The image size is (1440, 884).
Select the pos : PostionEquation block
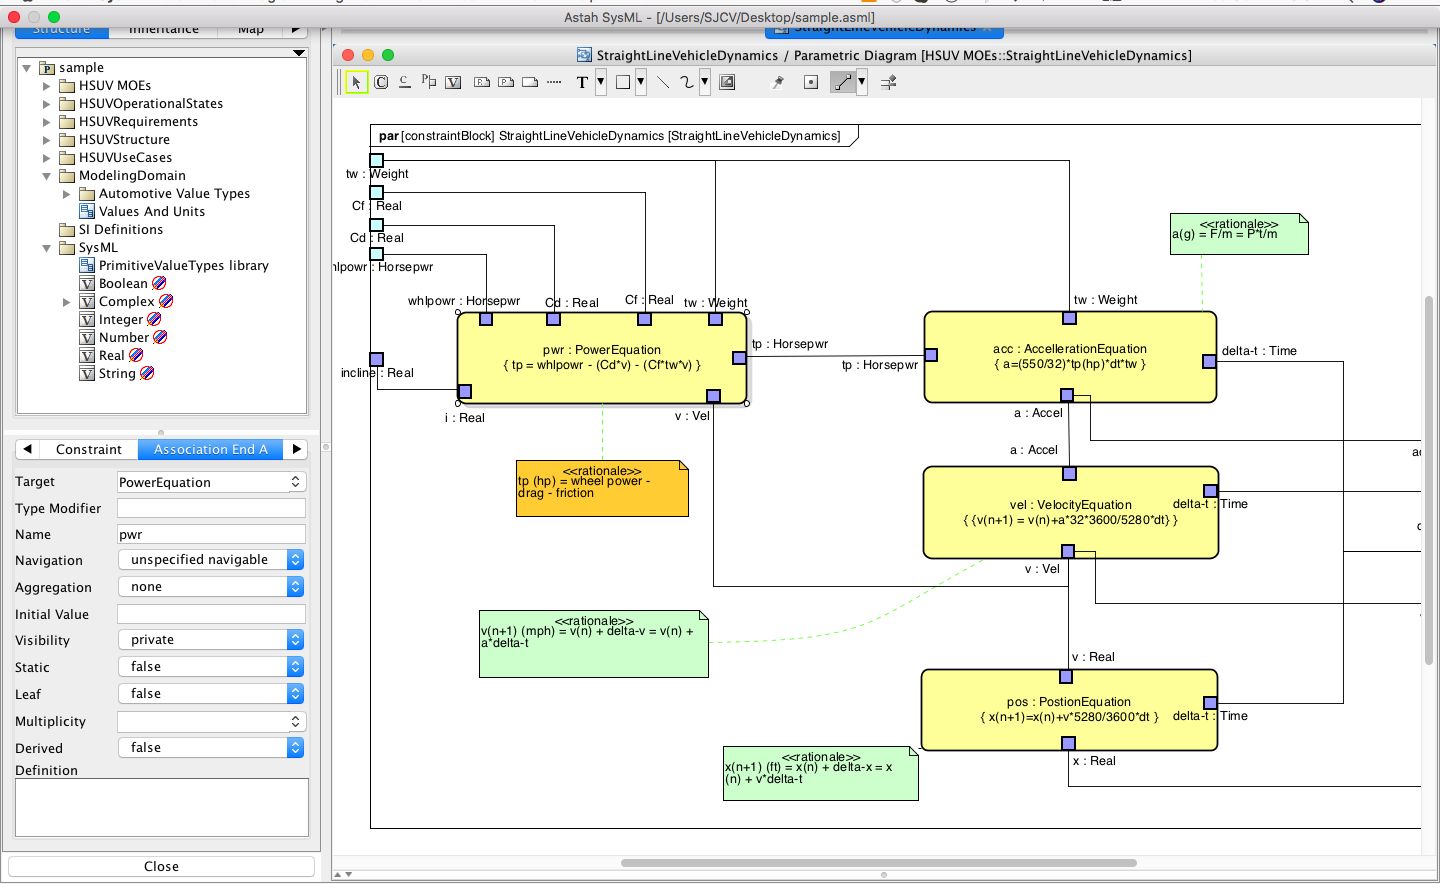[1069, 710]
